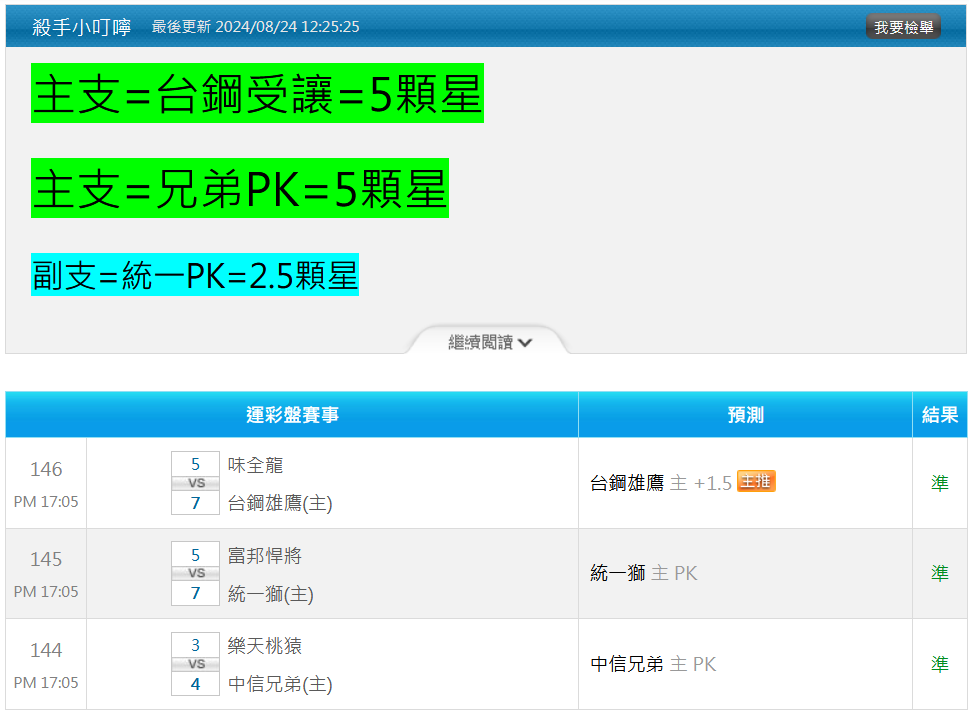Click score 7 for 台鋼雄鷹
969x713 pixels.
point(195,503)
